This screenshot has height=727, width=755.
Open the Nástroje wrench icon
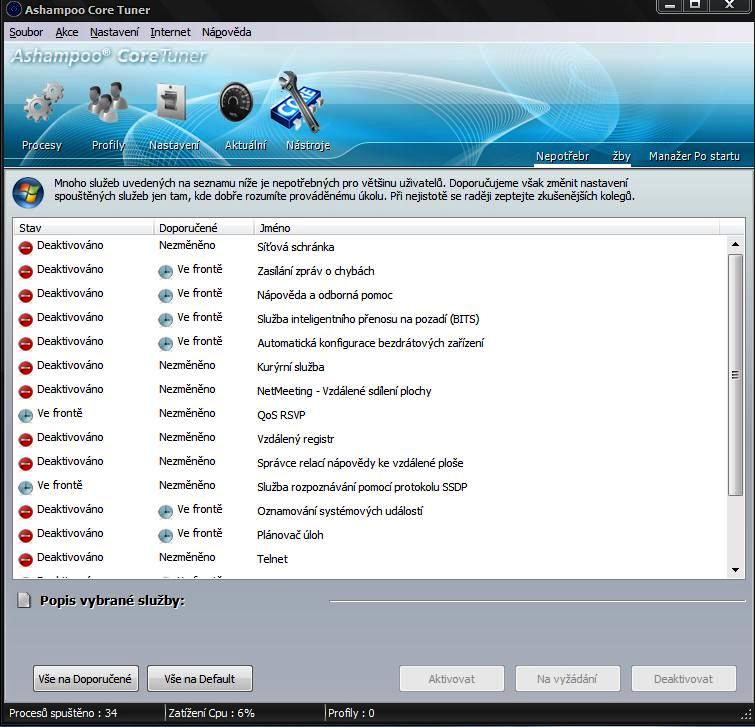(x=298, y=101)
